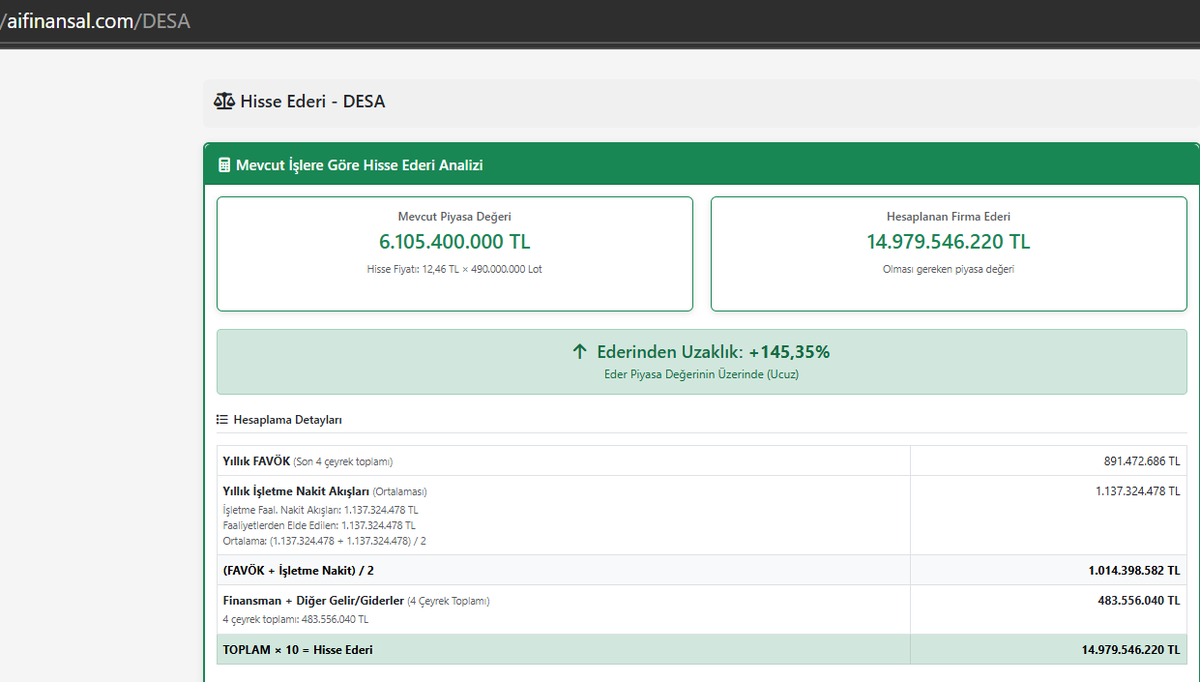Click '4 çeyrek toplamı: 483.556.040 TL' line

pos(295,619)
